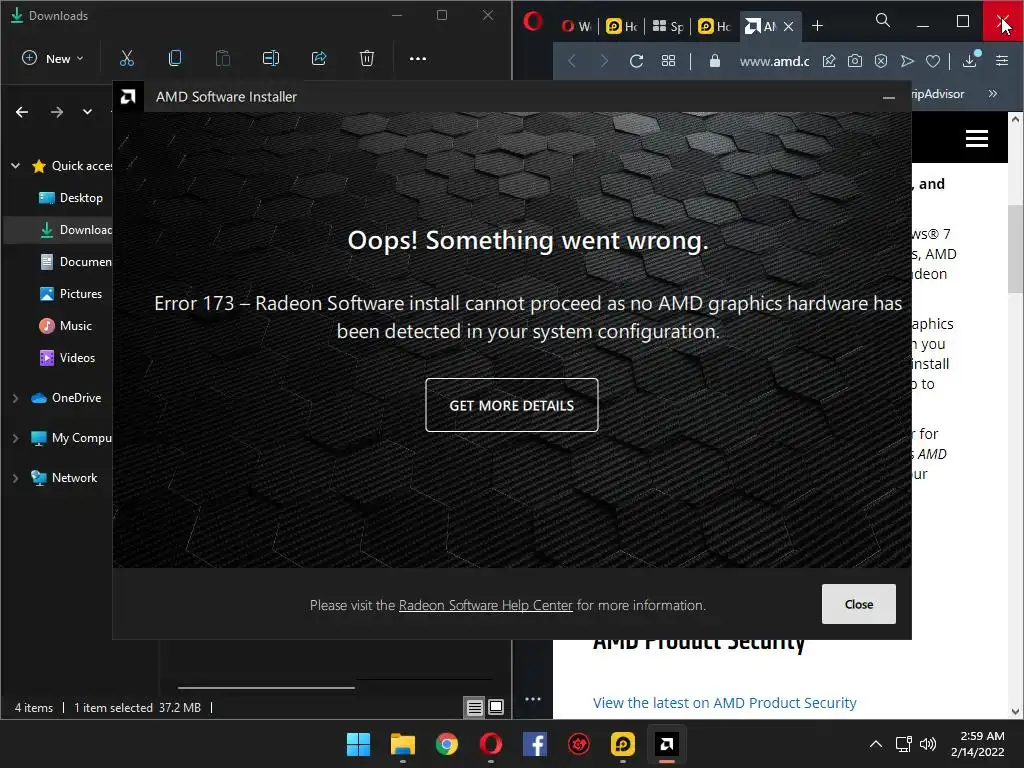1024x768 pixels.
Task: Open the New dropdown in File Explorer
Action: tap(53, 59)
